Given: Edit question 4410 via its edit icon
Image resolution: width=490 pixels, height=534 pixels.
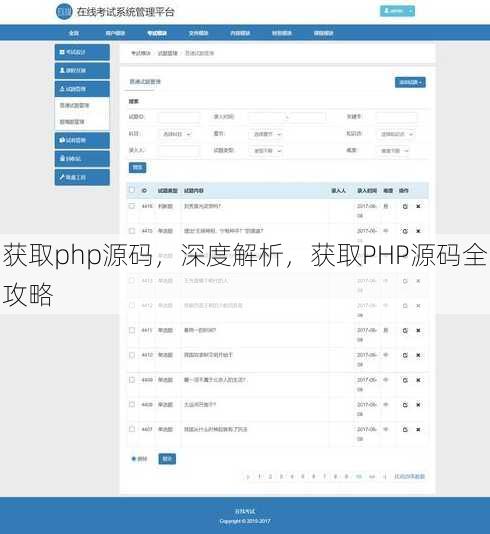Looking at the screenshot, I should [x=405, y=355].
